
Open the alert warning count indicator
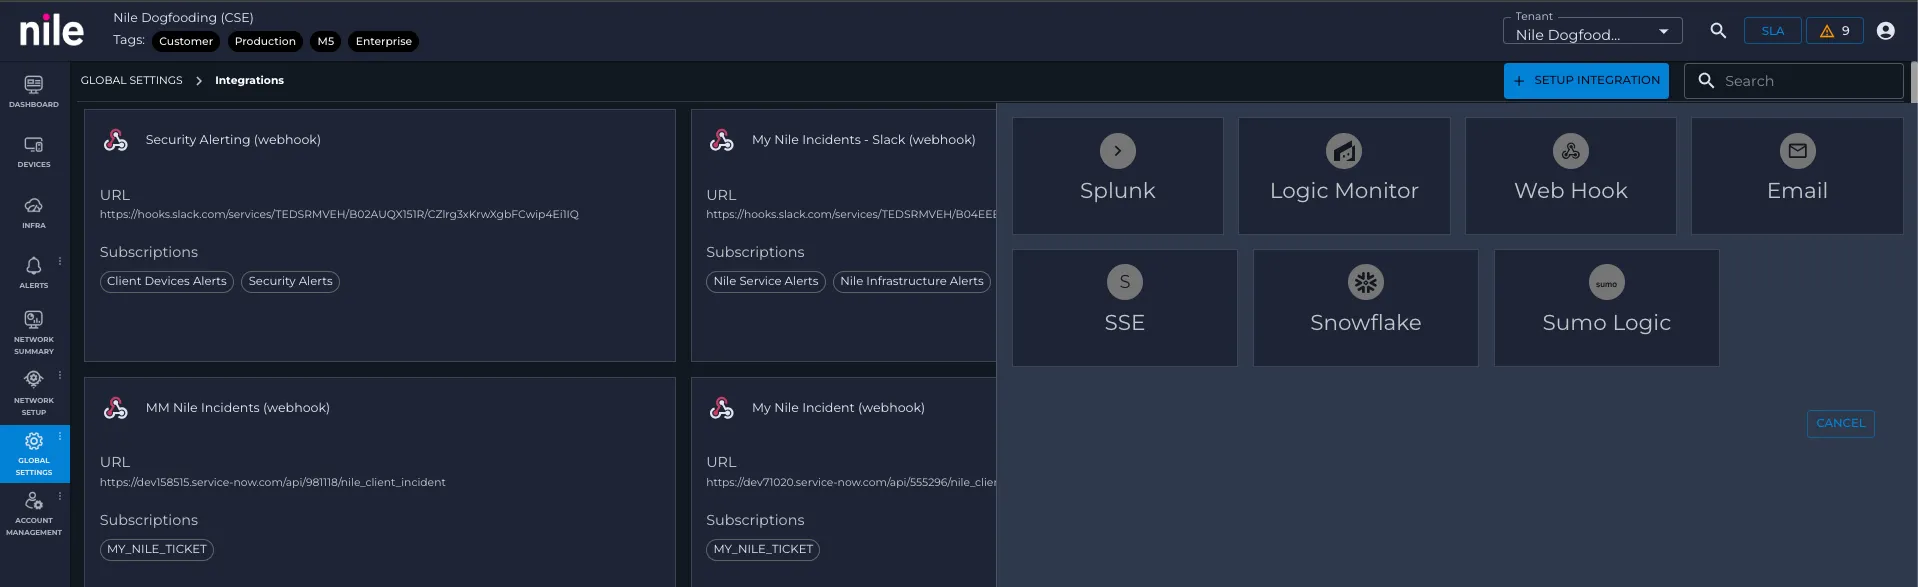pyautogui.click(x=1835, y=31)
